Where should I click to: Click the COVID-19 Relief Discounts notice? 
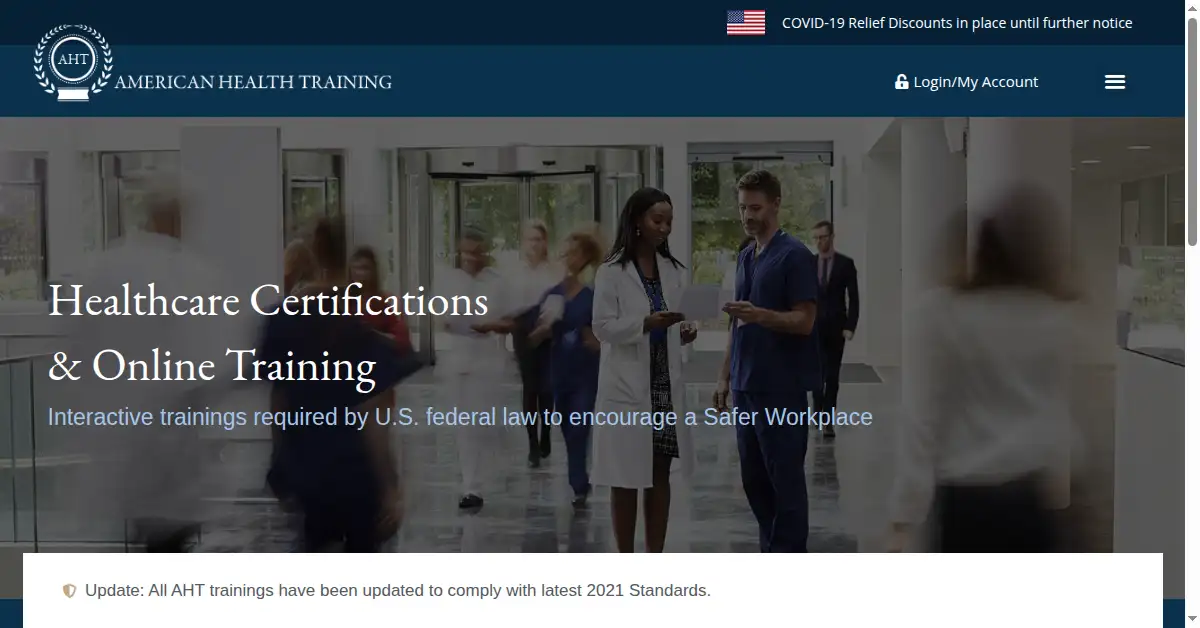click(957, 23)
